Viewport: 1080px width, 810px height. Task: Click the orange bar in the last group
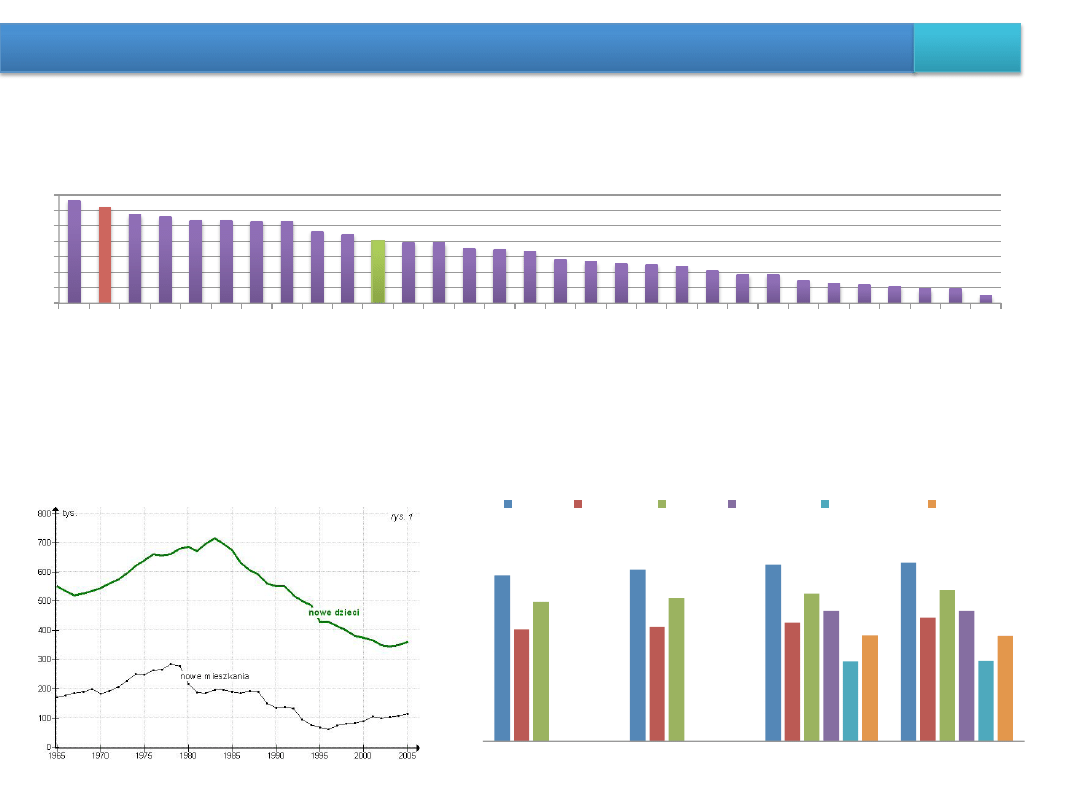[x=1005, y=688]
